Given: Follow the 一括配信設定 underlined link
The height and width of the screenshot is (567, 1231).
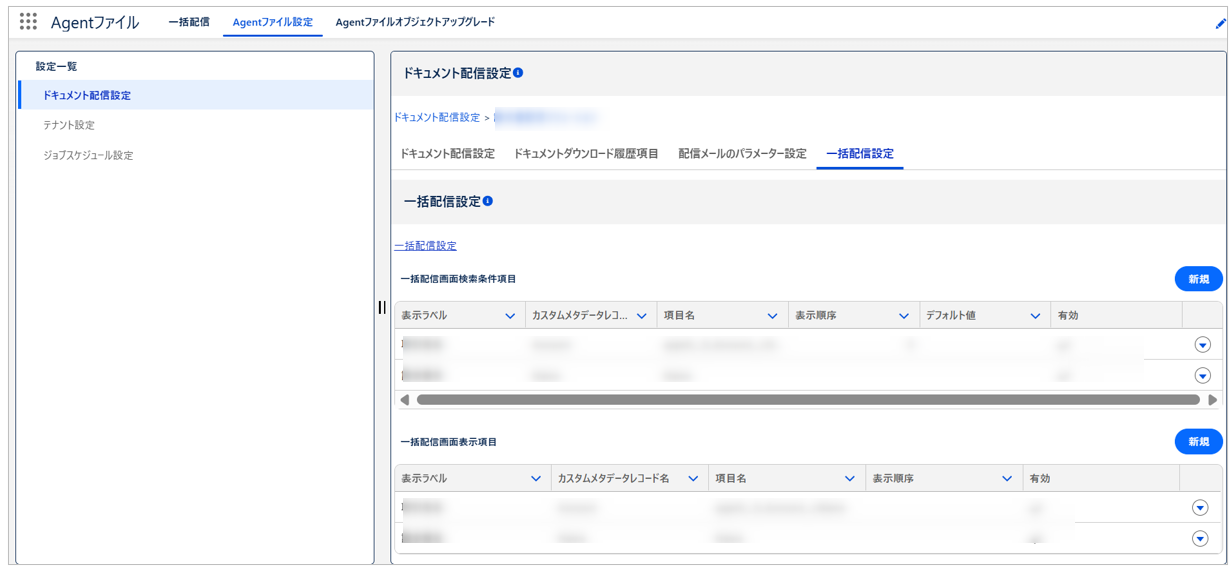Looking at the screenshot, I should pos(426,245).
